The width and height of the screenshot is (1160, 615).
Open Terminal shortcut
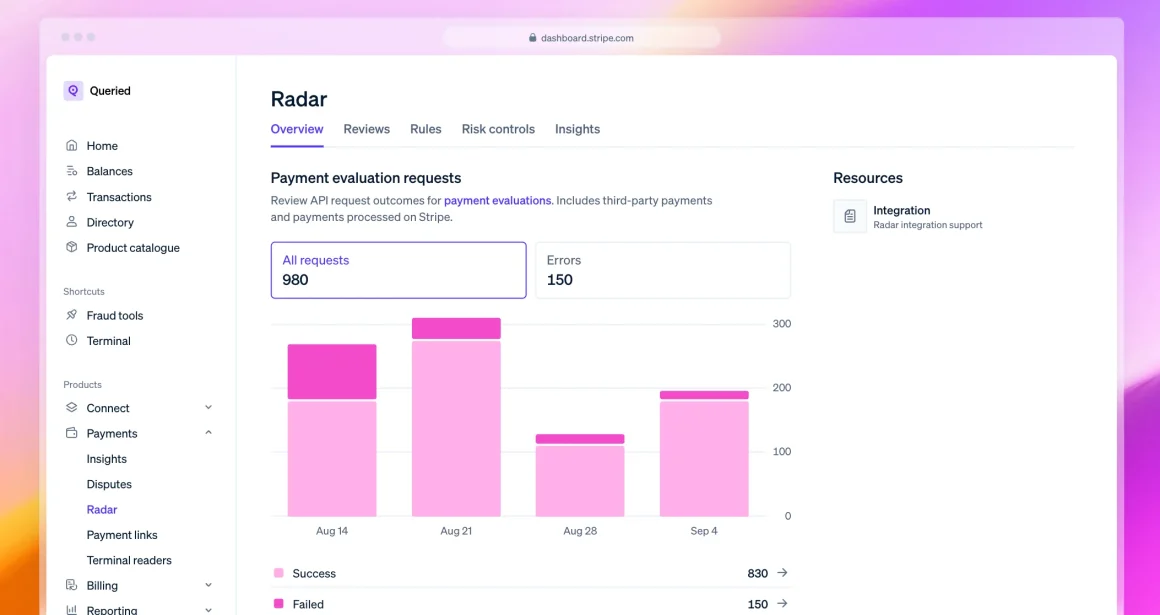(109, 340)
